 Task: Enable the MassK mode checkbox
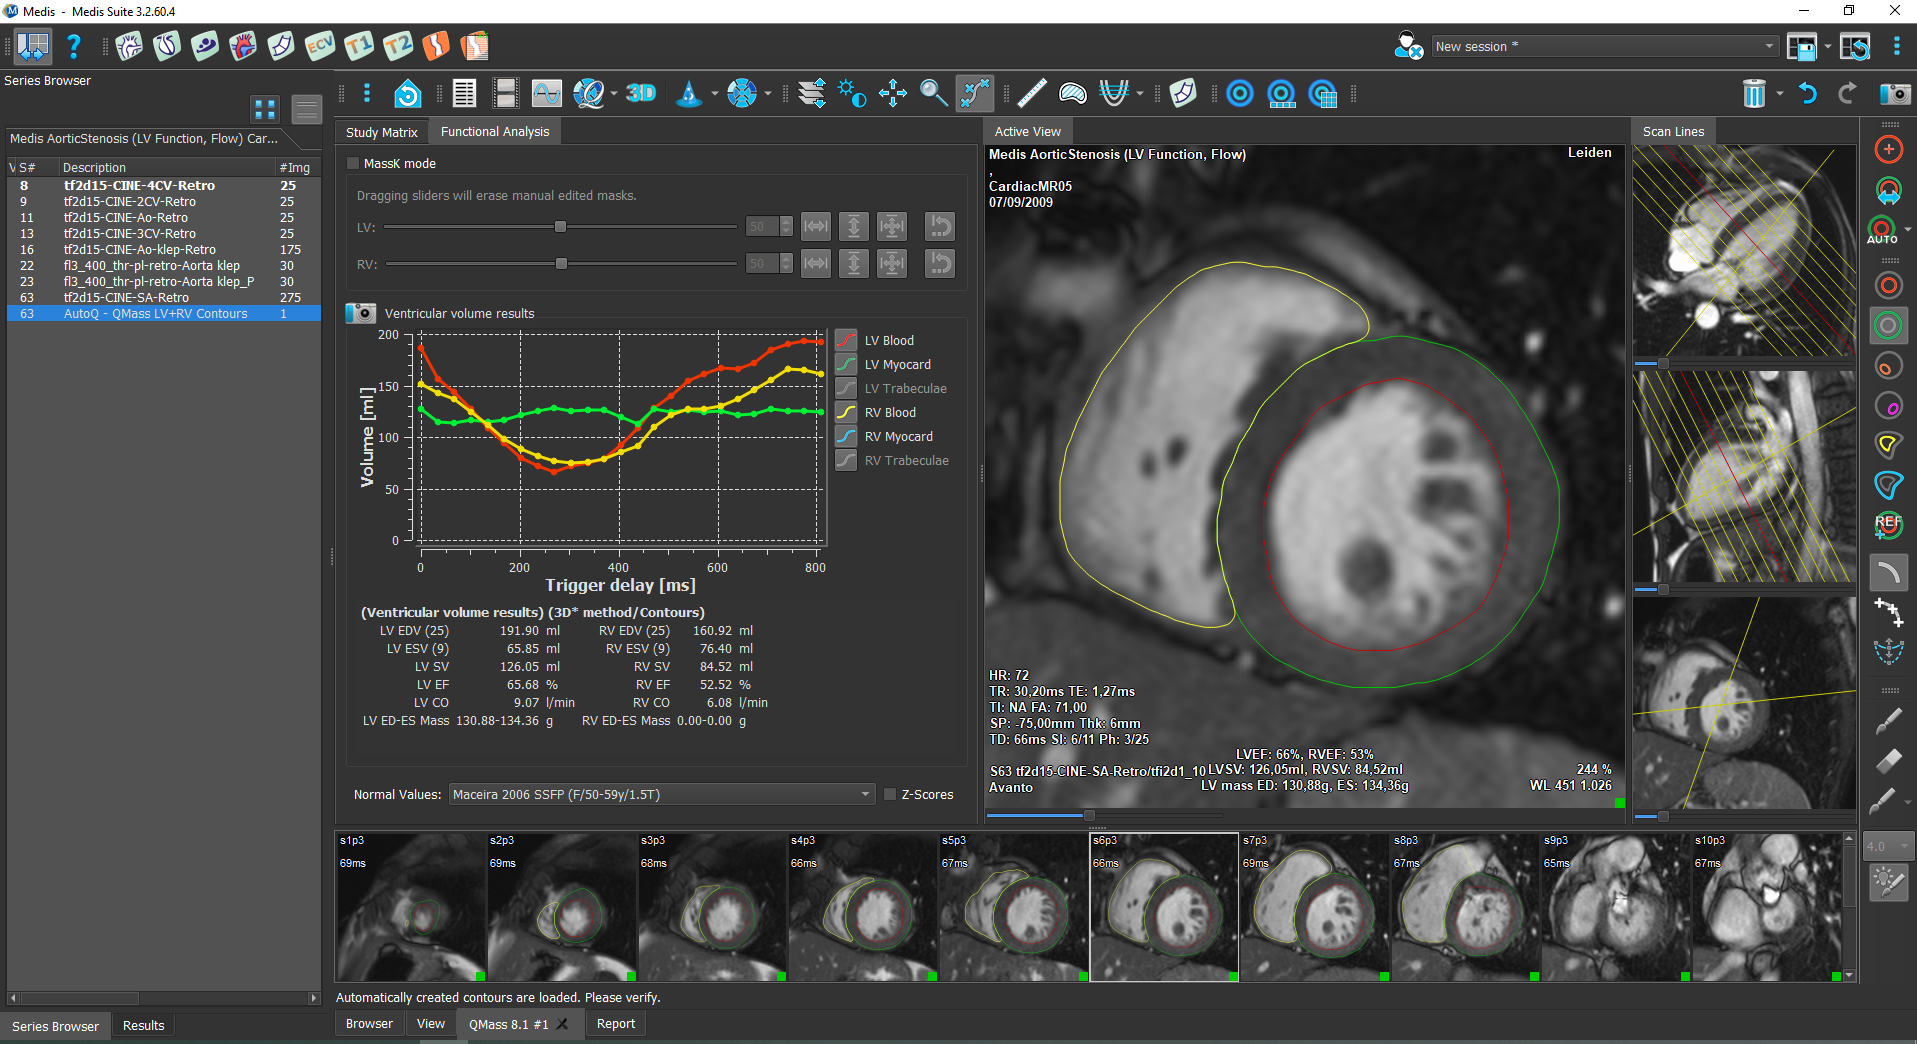(353, 164)
